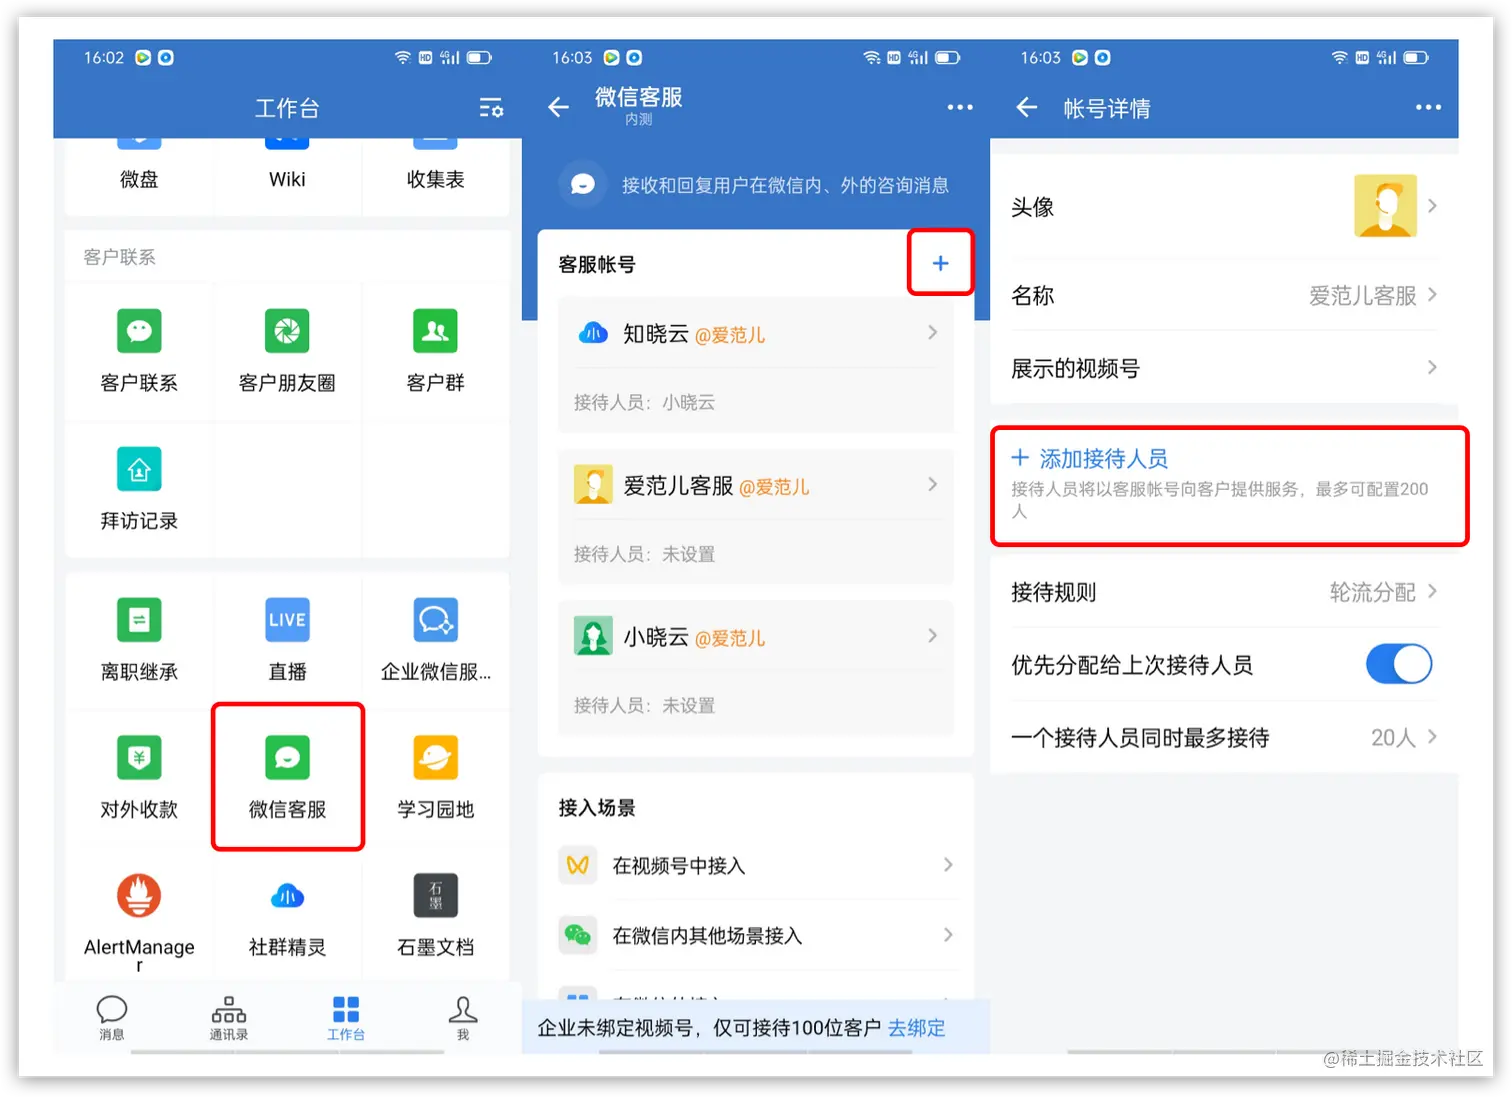This screenshot has height=1097, width=1512.
Task: Open 展示的视频号 setting
Action: (x=1224, y=368)
